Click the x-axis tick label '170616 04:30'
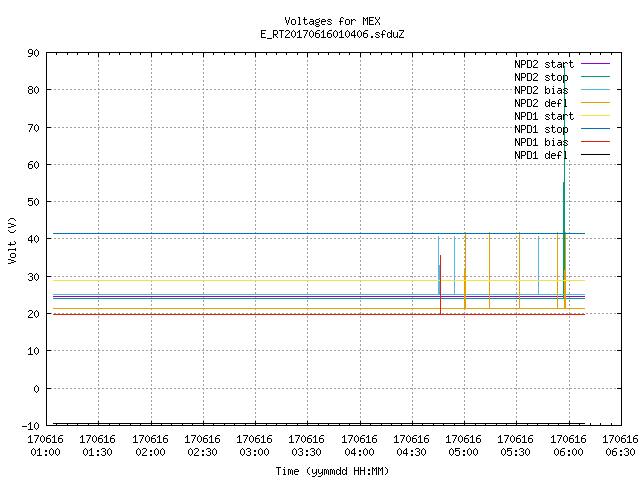640x480 pixels. coord(411,446)
